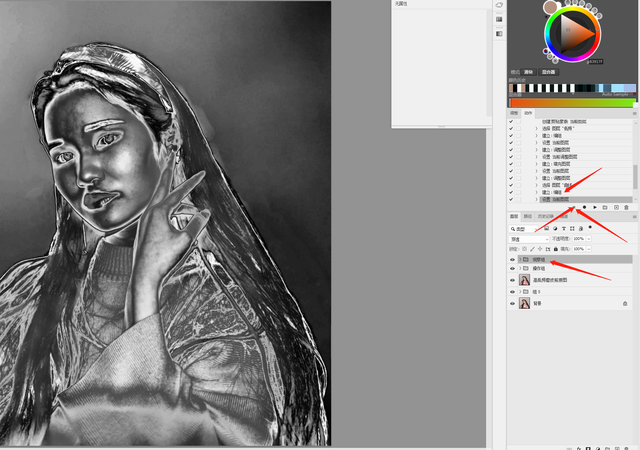Click the lock icon on 背景 layer
Viewport: 640px width, 450px height.
(x=625, y=303)
